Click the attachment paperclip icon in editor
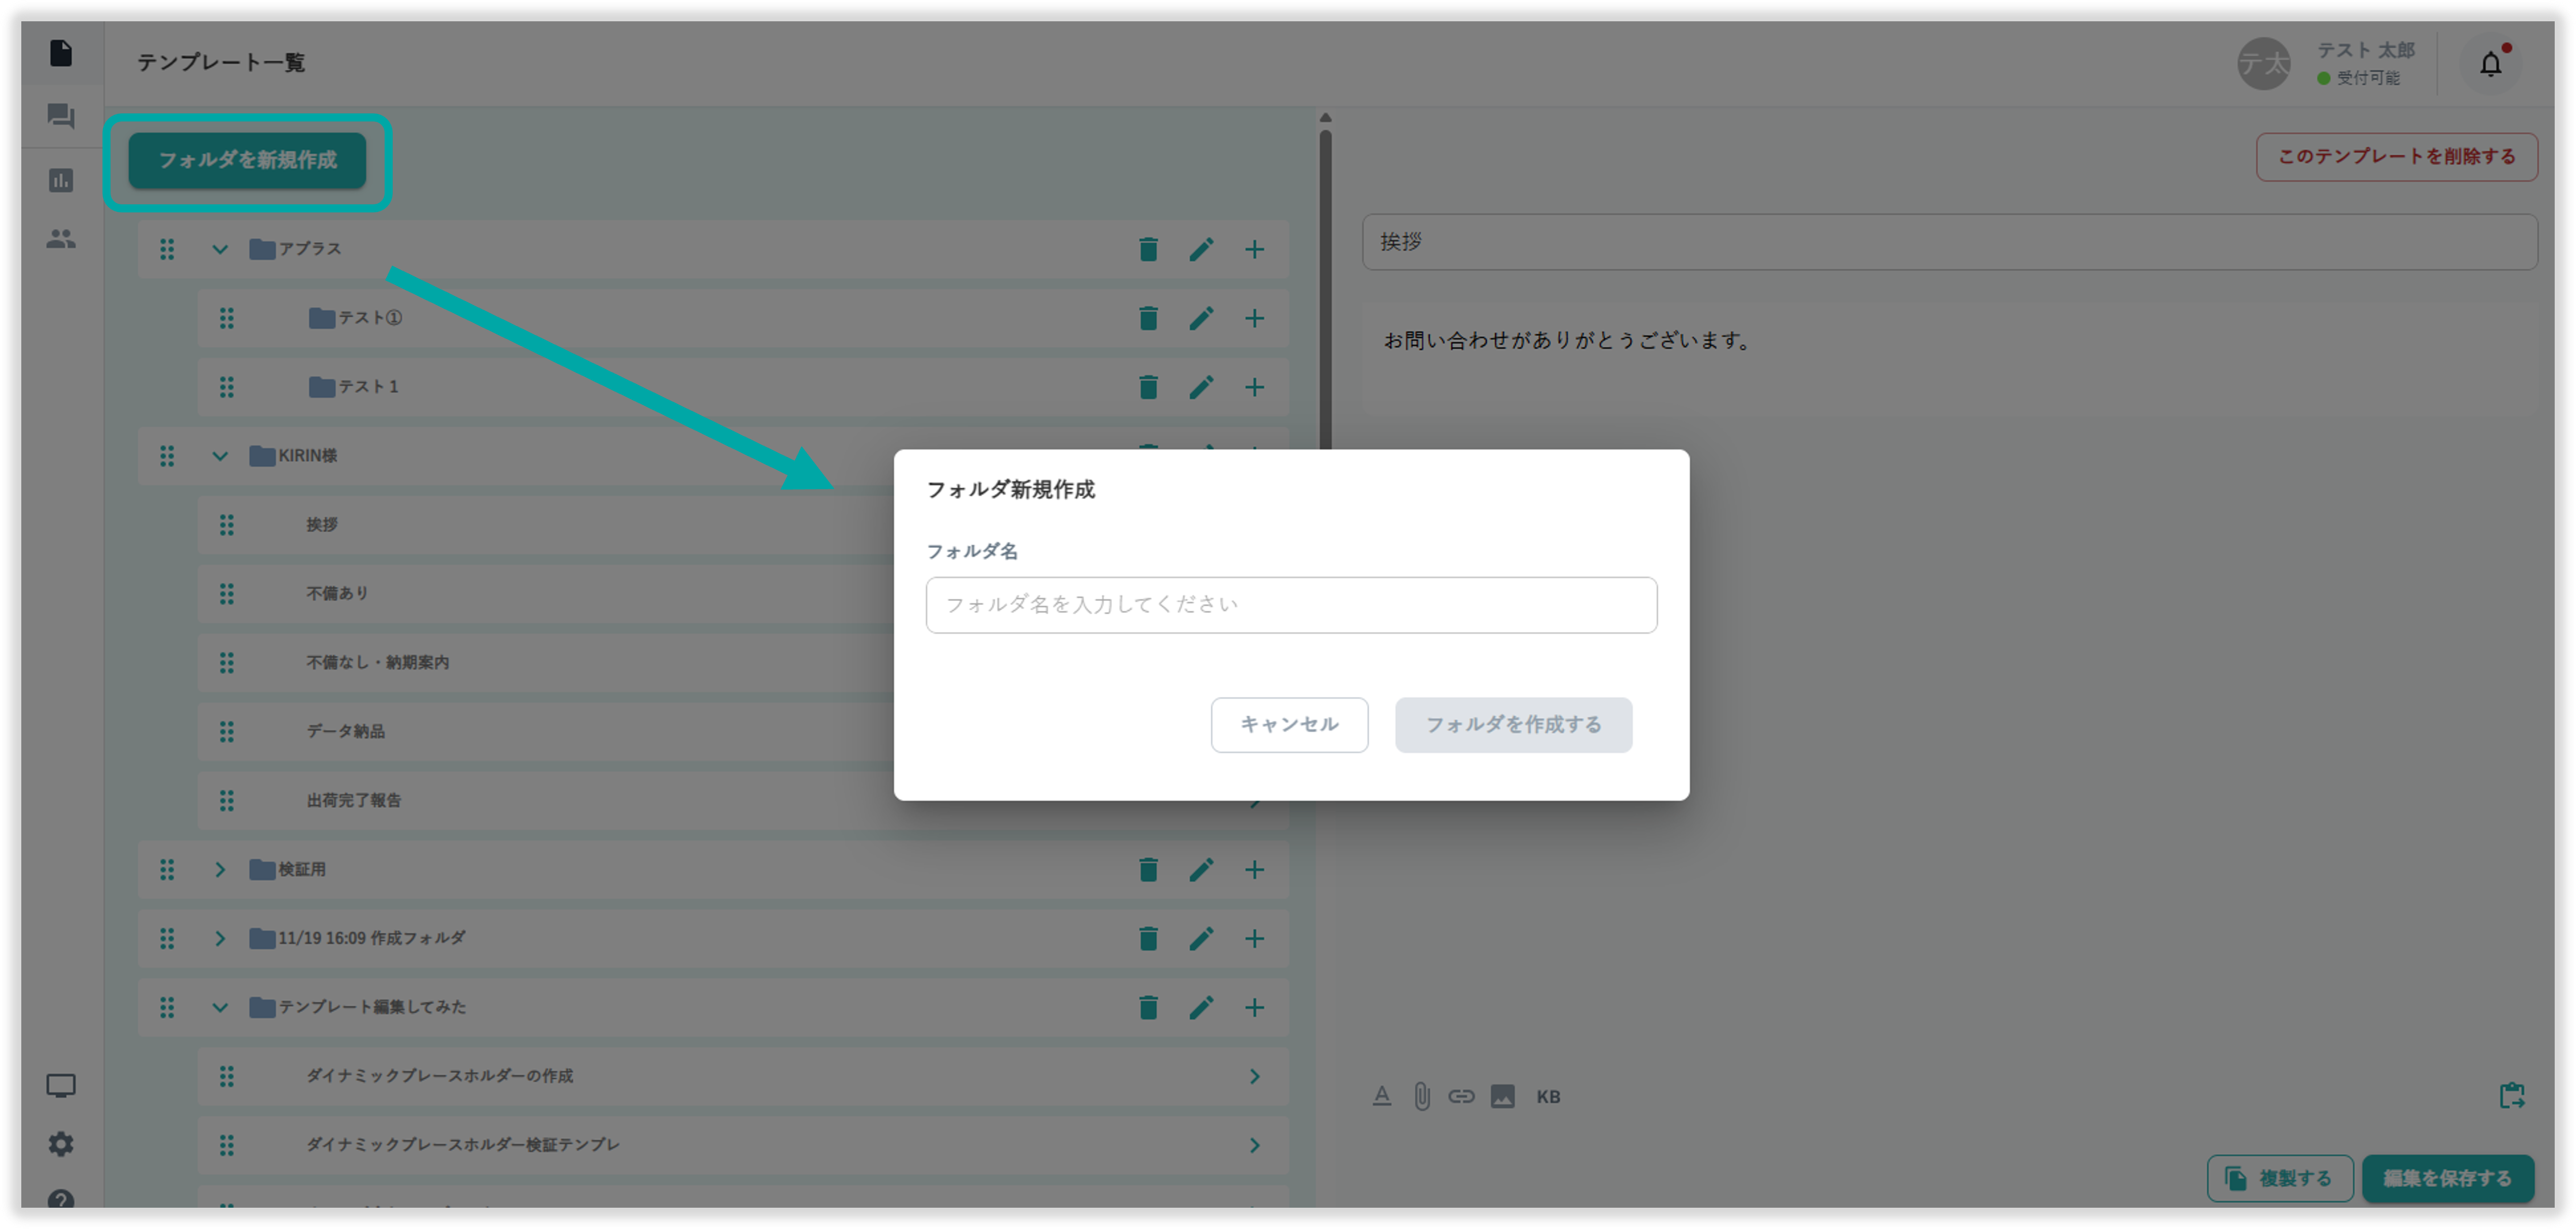This screenshot has height=1229, width=2576. 1421,1097
